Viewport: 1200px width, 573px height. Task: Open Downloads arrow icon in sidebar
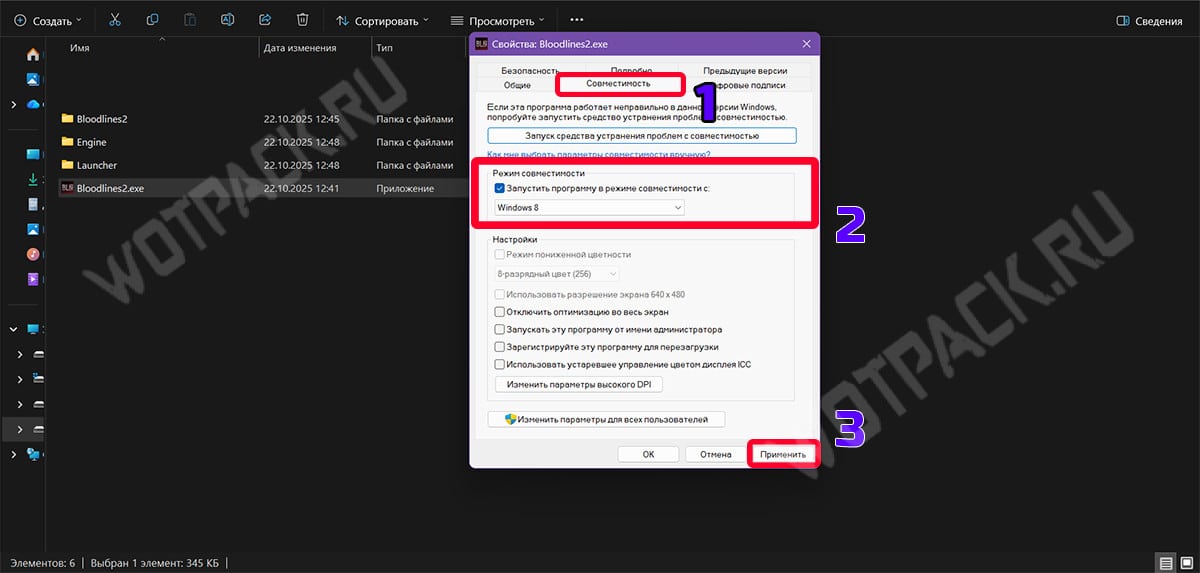[33, 179]
